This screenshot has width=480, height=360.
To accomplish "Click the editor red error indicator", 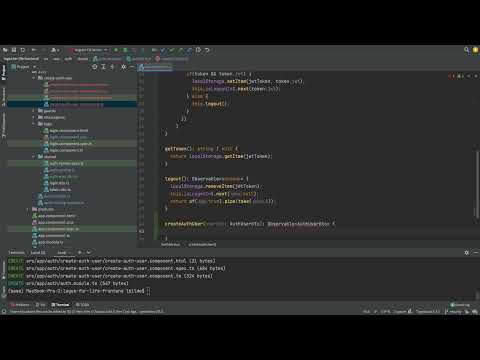I will pyautogui.click(x=451, y=76).
